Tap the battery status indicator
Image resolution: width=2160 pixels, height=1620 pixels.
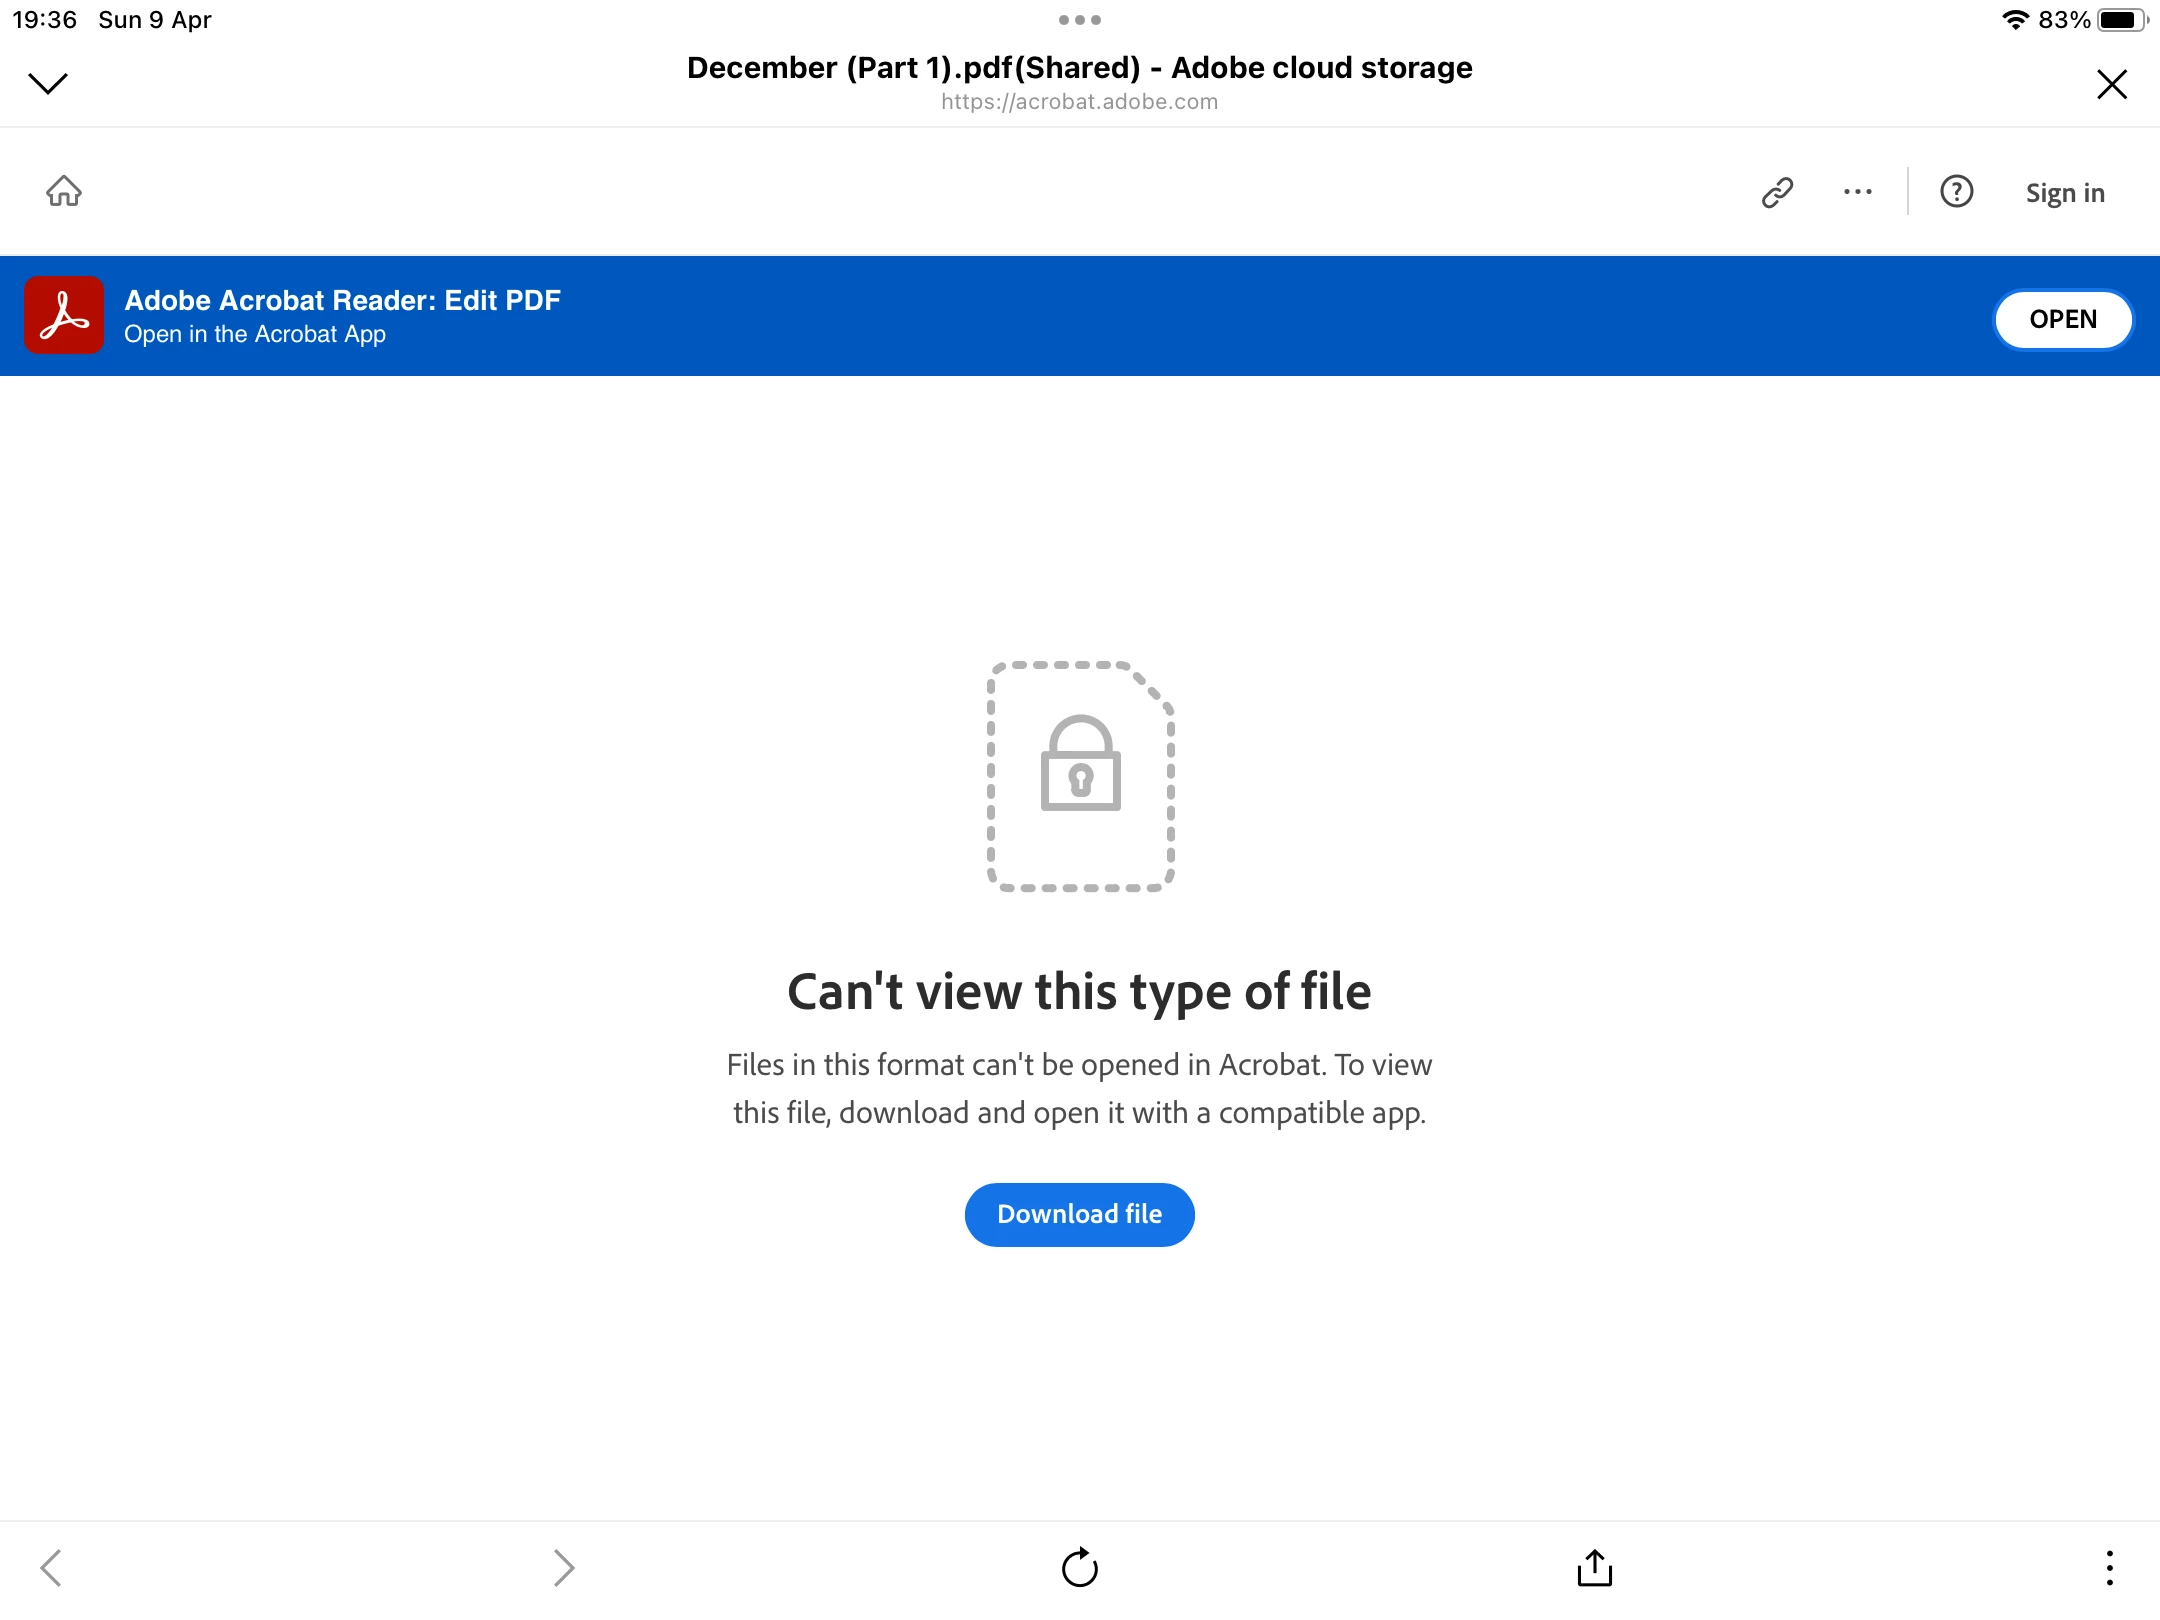2122,20
